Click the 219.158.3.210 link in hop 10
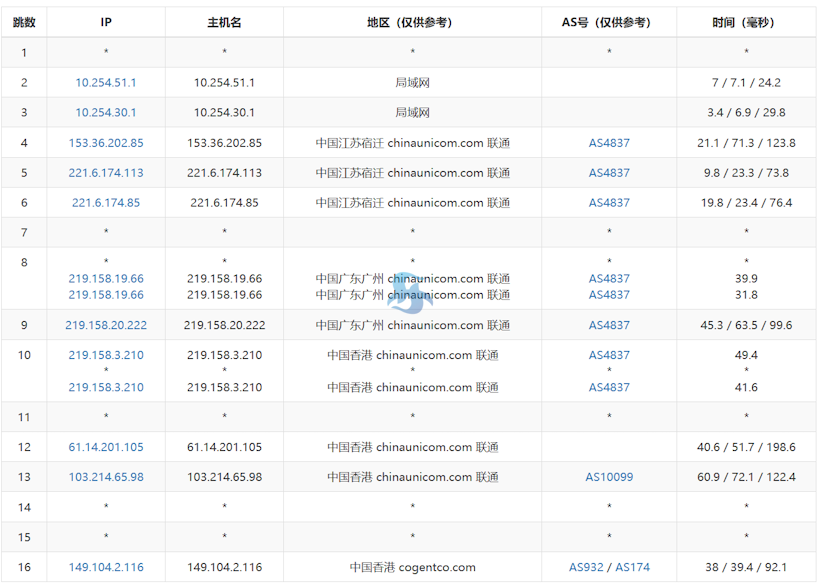Image resolution: width=820 pixels, height=585 pixels. (105, 355)
